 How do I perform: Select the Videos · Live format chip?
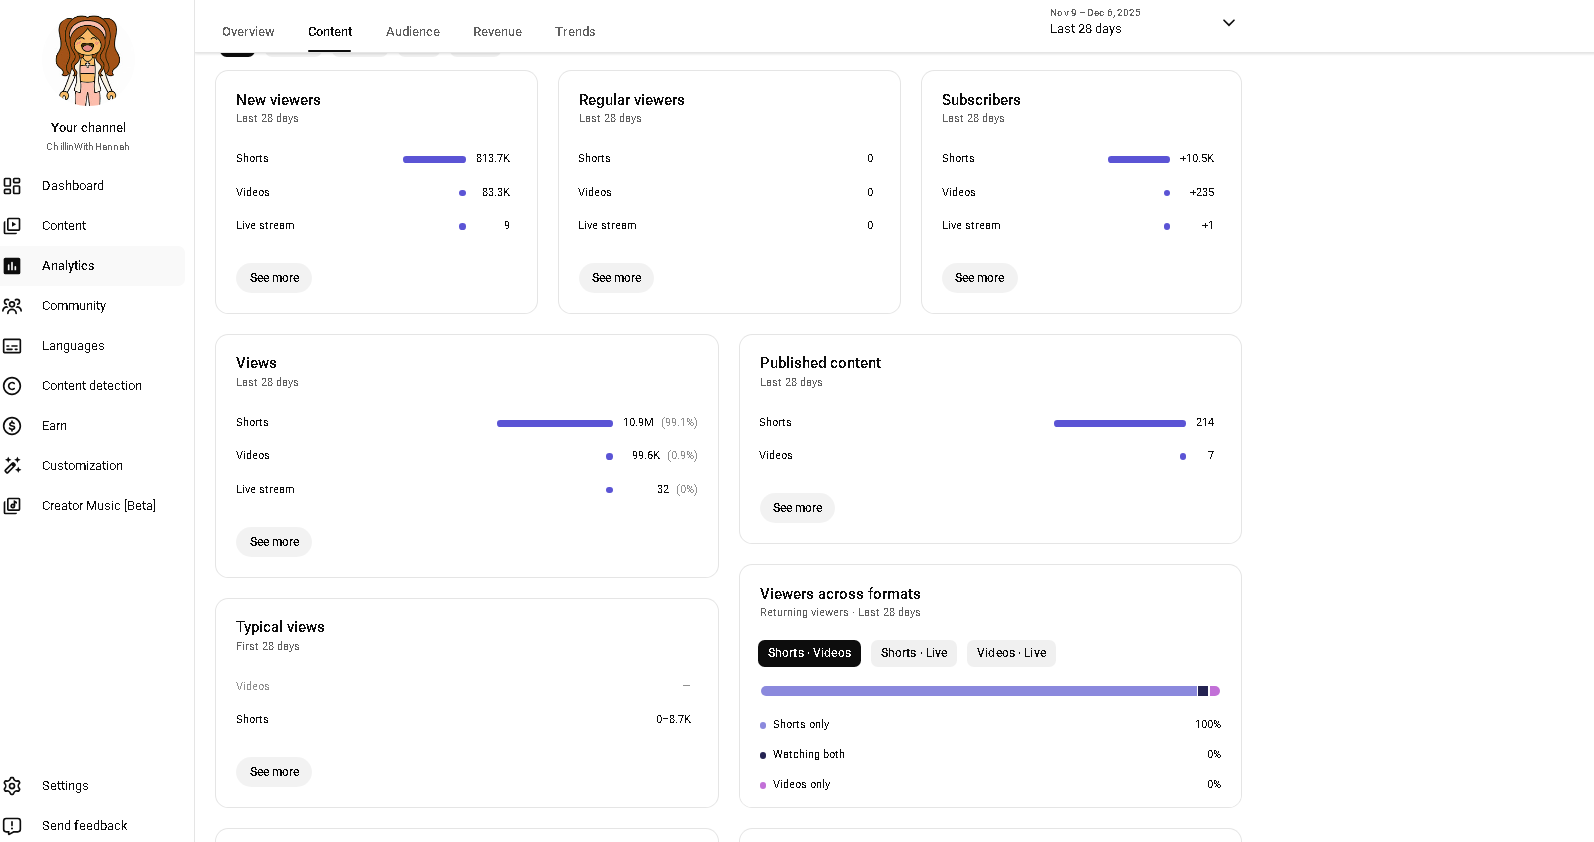point(1011,653)
